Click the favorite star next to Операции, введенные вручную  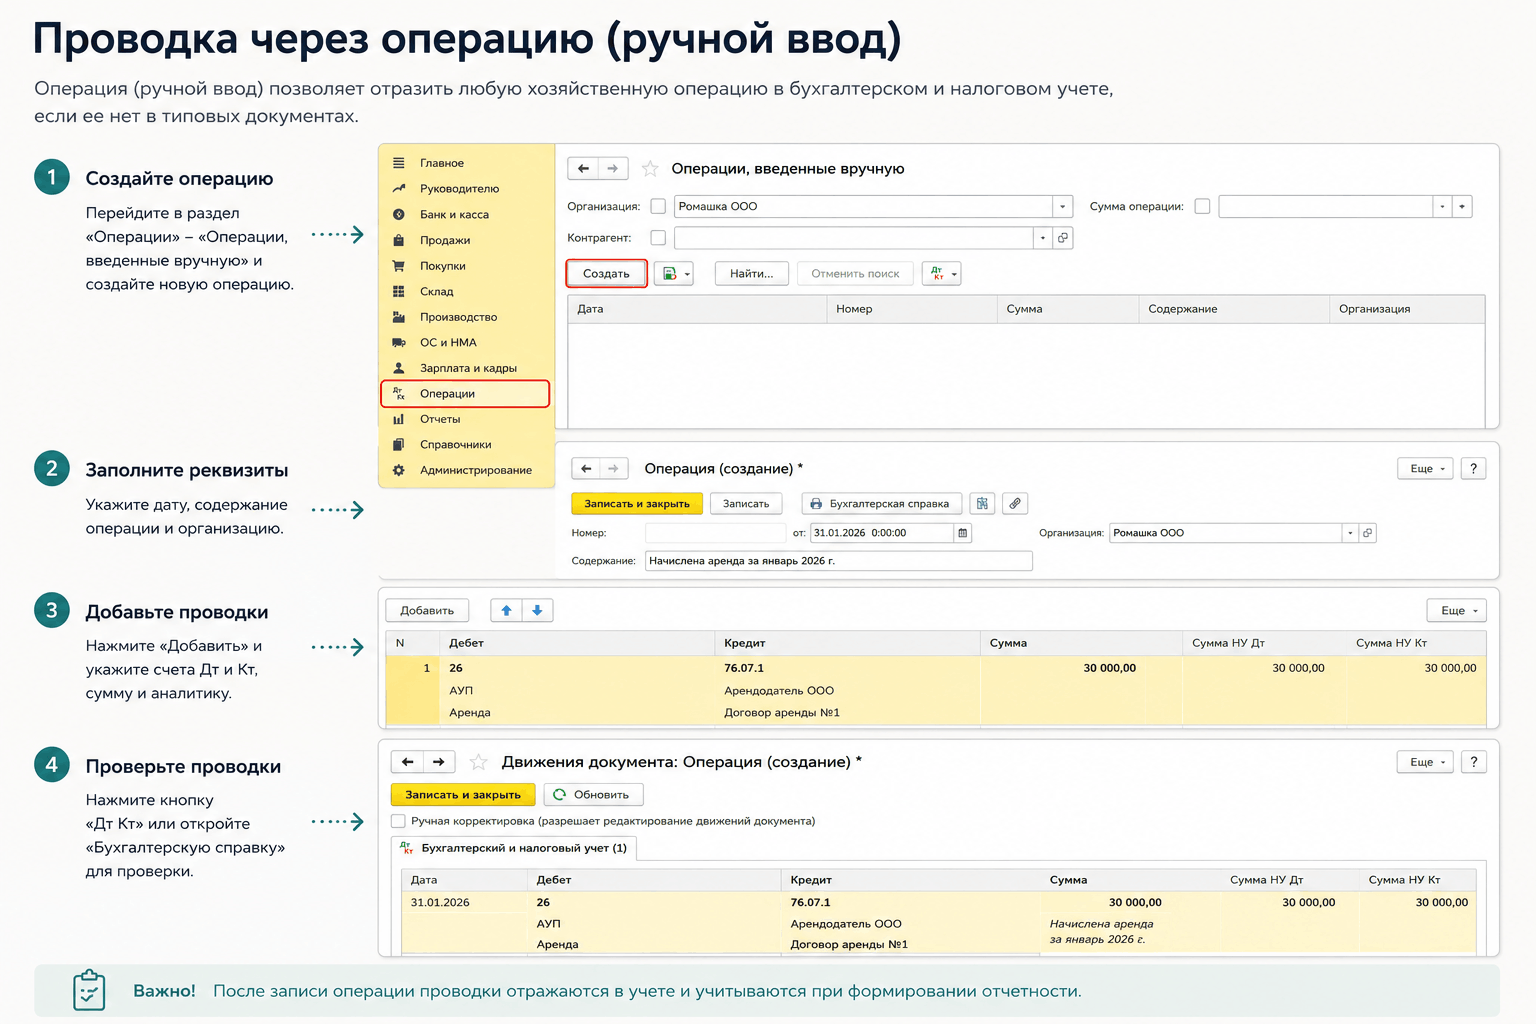pos(650,169)
